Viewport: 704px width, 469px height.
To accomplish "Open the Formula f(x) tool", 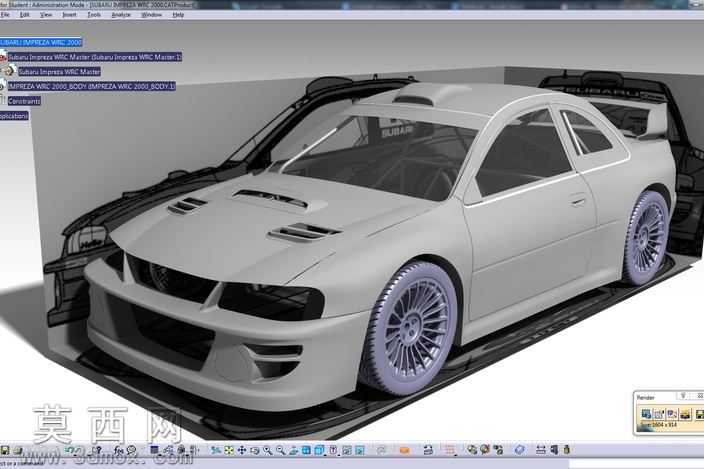I will 118,450.
